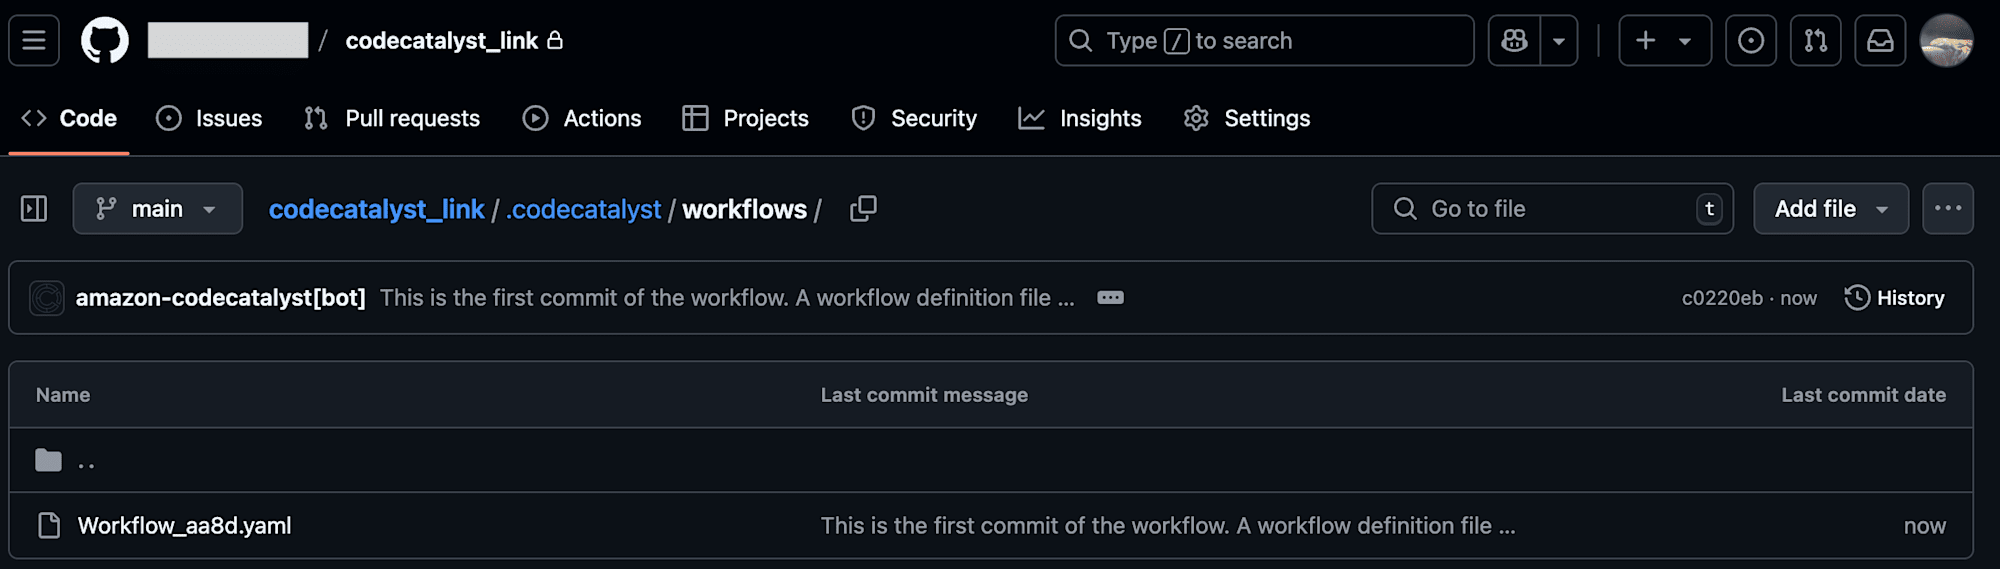Open the notifications inbox icon
The height and width of the screenshot is (569, 2000).
pos(1880,41)
